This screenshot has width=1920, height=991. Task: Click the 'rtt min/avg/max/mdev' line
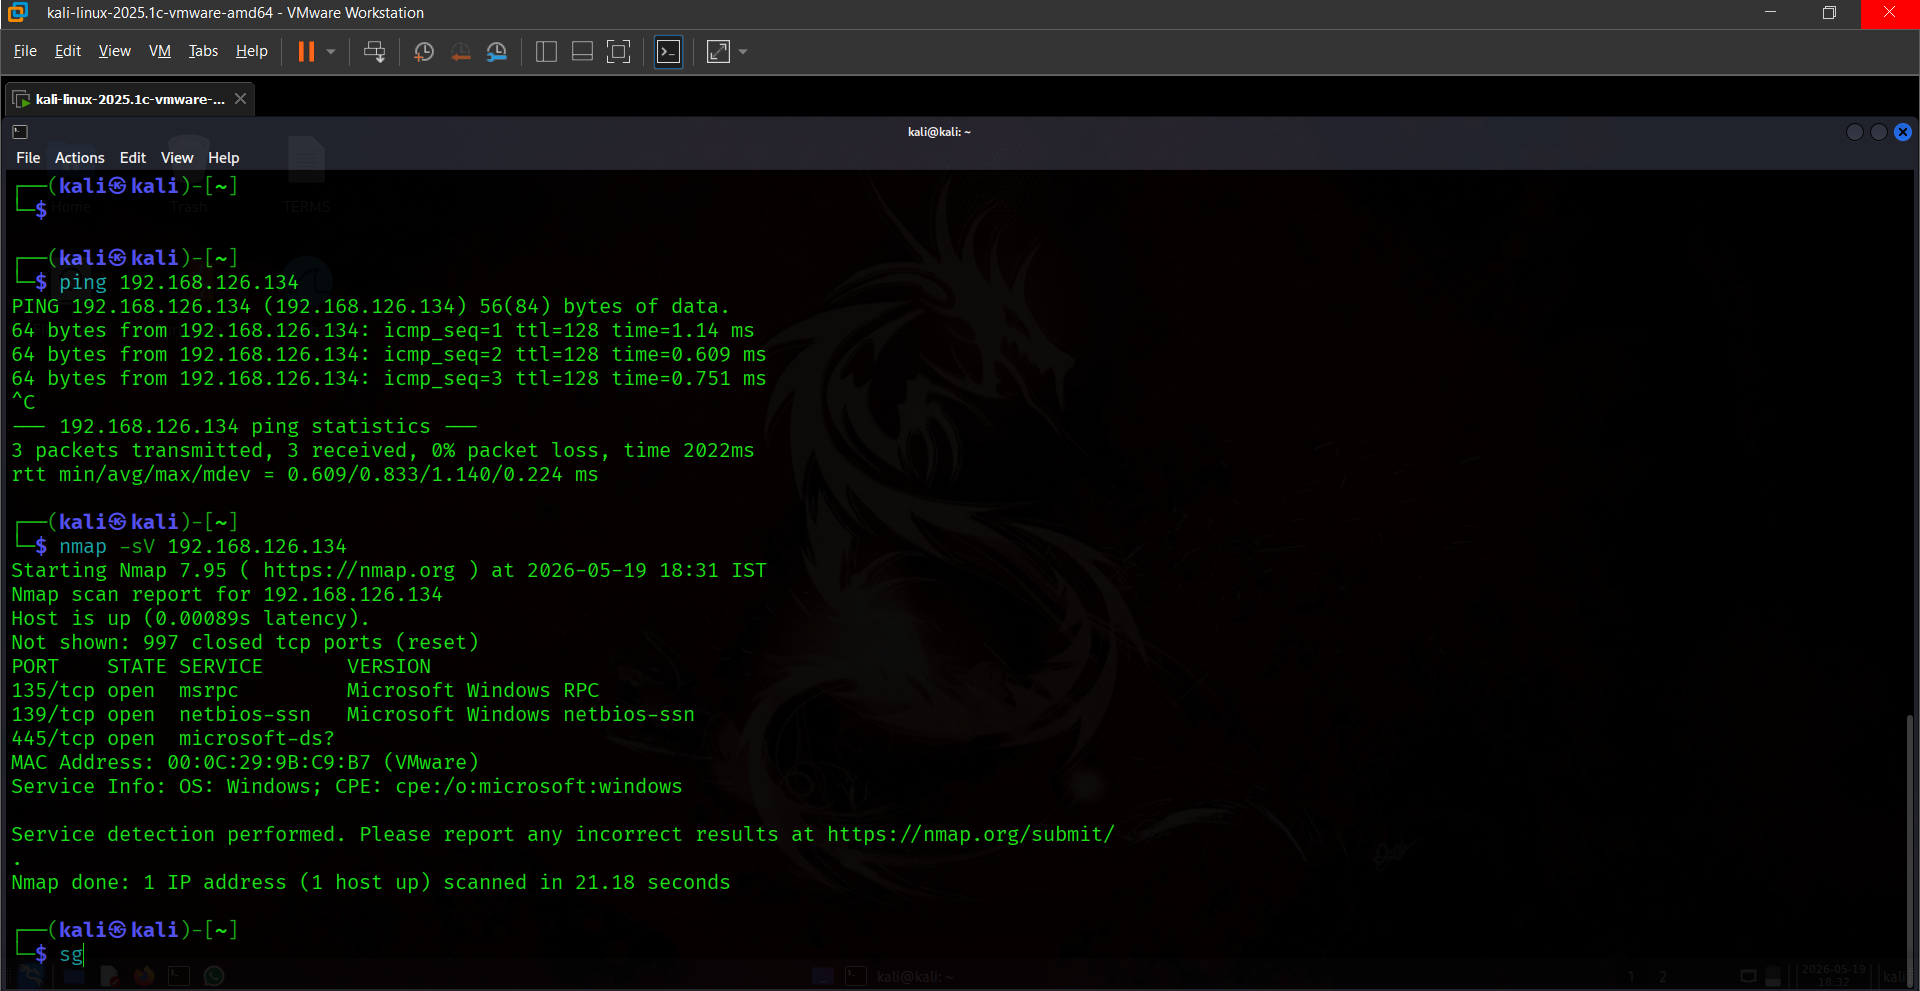305,475
